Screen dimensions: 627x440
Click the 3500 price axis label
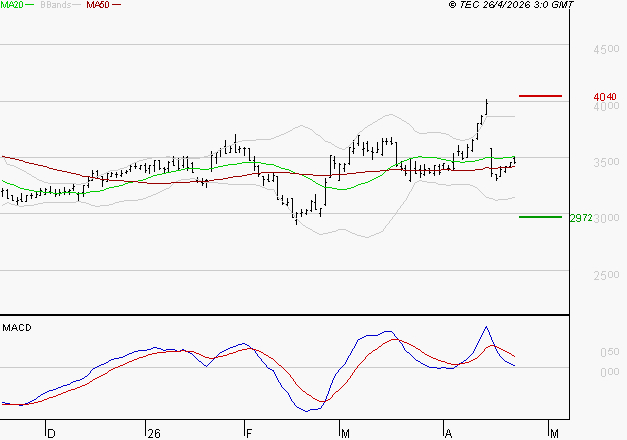tap(606, 162)
